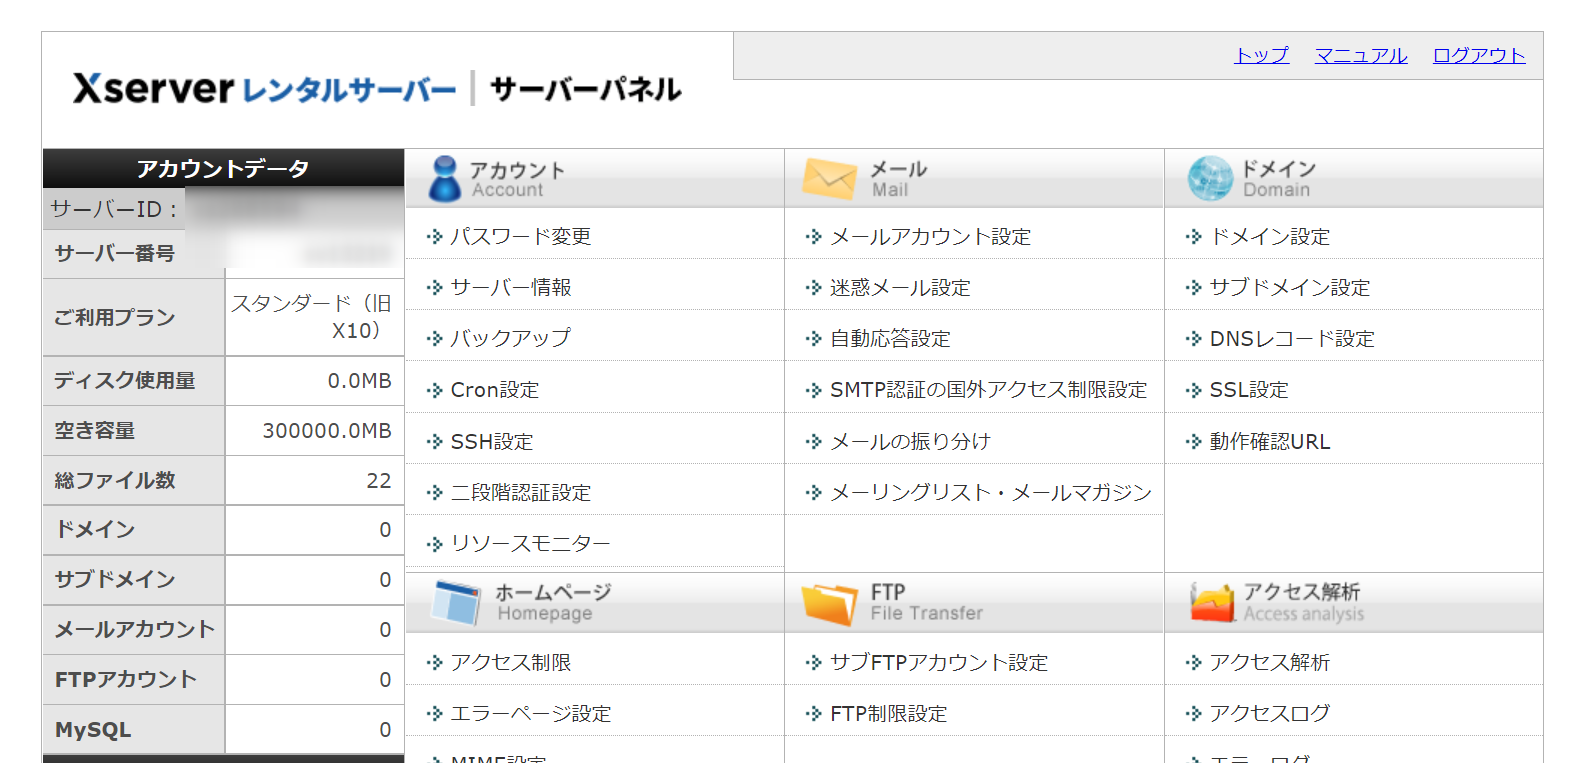Open アクセスログ
This screenshot has width=1580, height=763.
1270,713
